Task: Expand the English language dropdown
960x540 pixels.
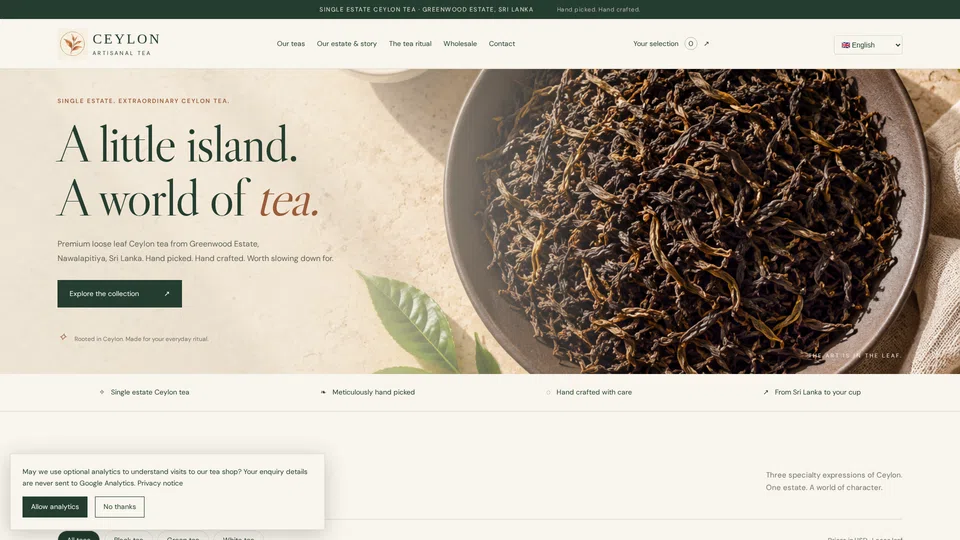Action: coord(868,45)
